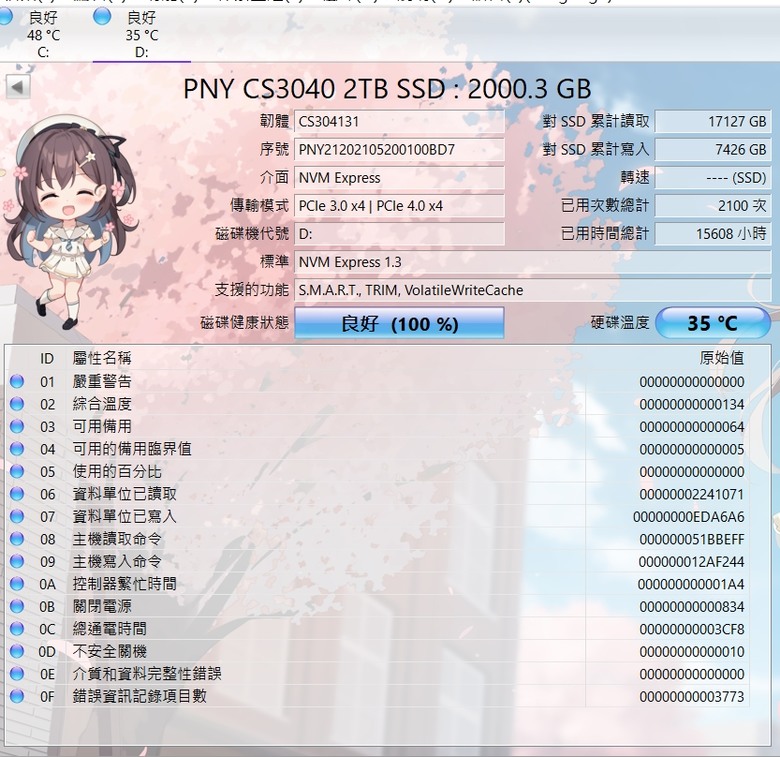Click power on count value 2100 次

[712, 206]
